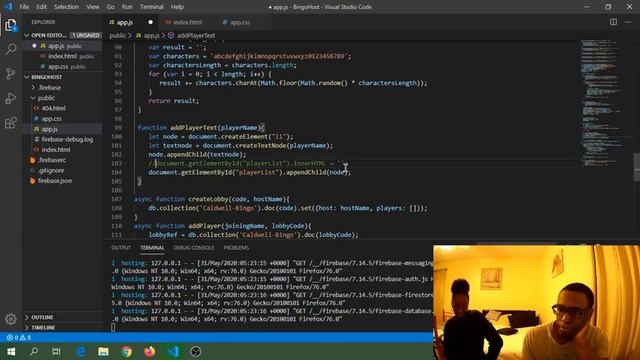Click the public breadcrumb segment
This screenshot has height=360, width=640.
coord(118,36)
